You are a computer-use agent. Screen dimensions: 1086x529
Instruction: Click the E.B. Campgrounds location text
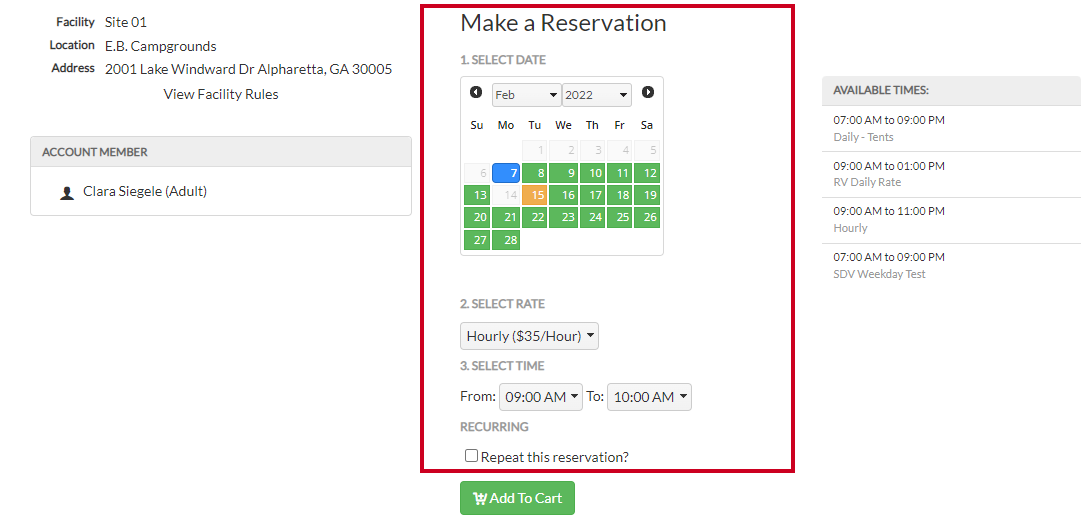[x=161, y=46]
